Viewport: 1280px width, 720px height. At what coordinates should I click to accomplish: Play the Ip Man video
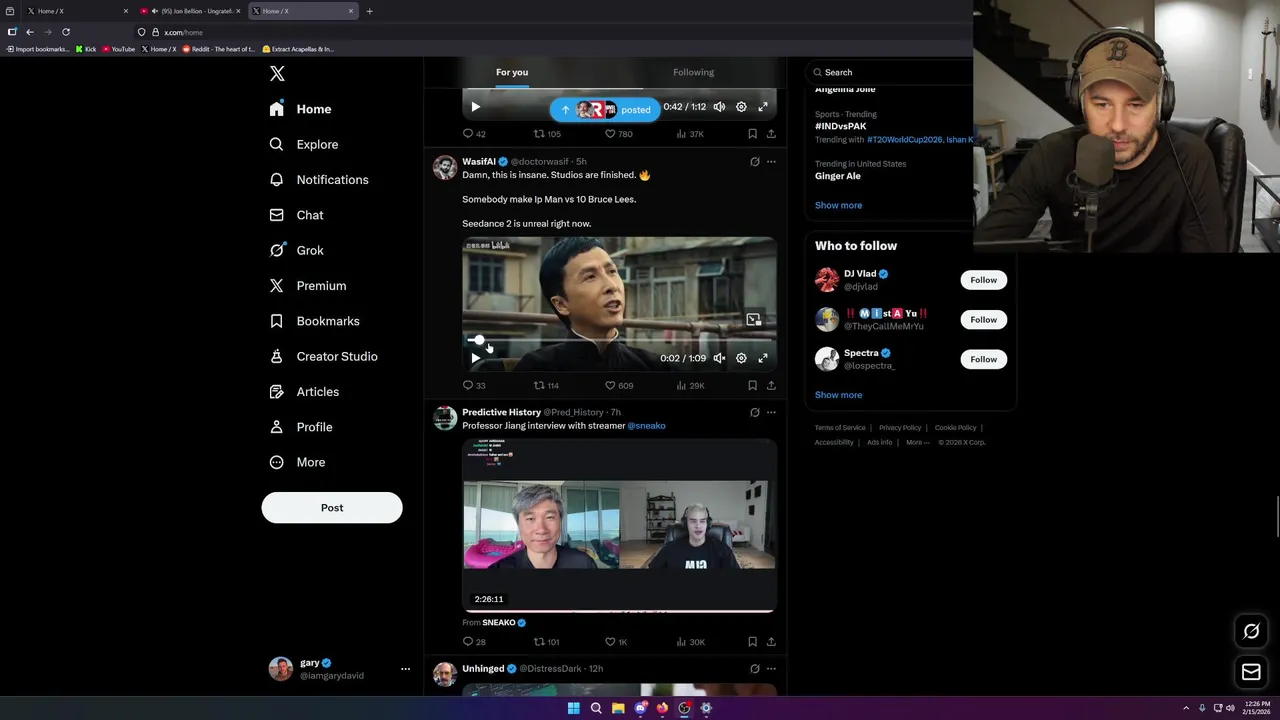pos(476,358)
